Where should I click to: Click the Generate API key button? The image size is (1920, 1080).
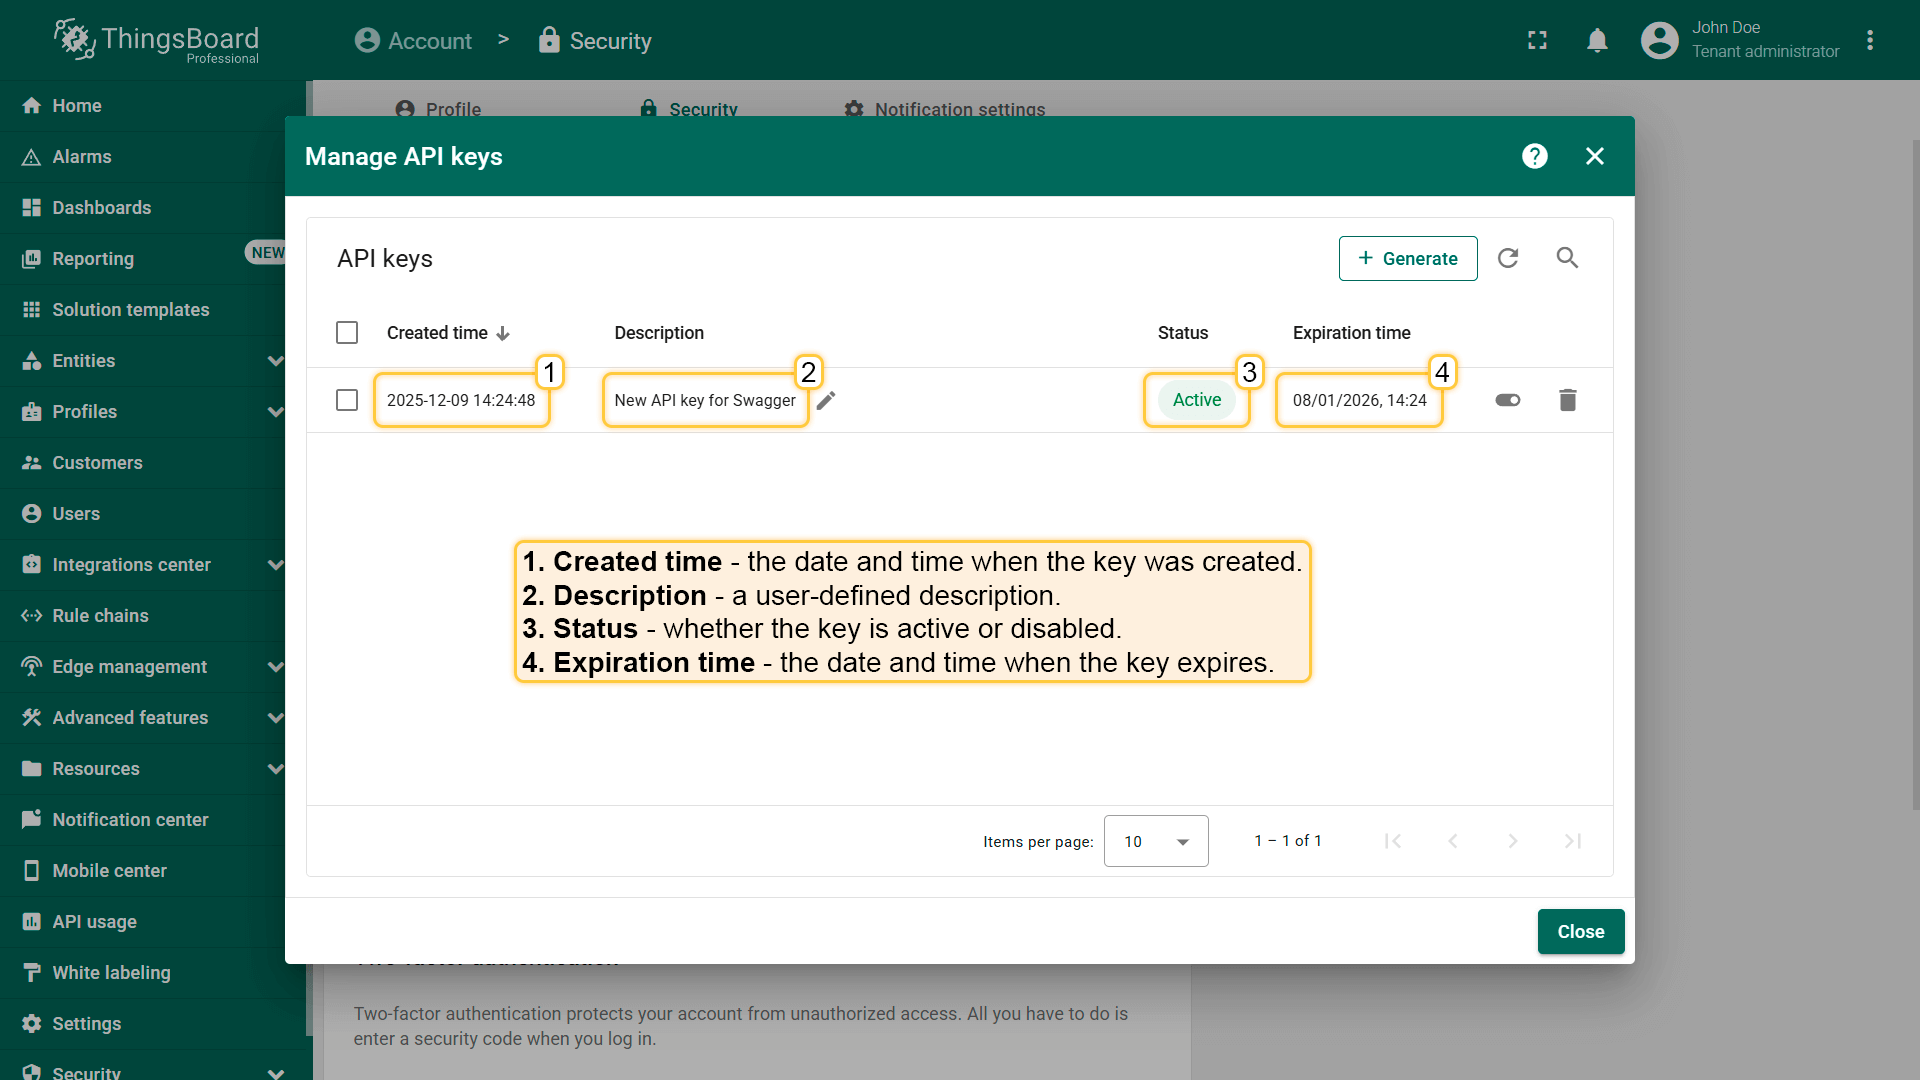[1407, 258]
